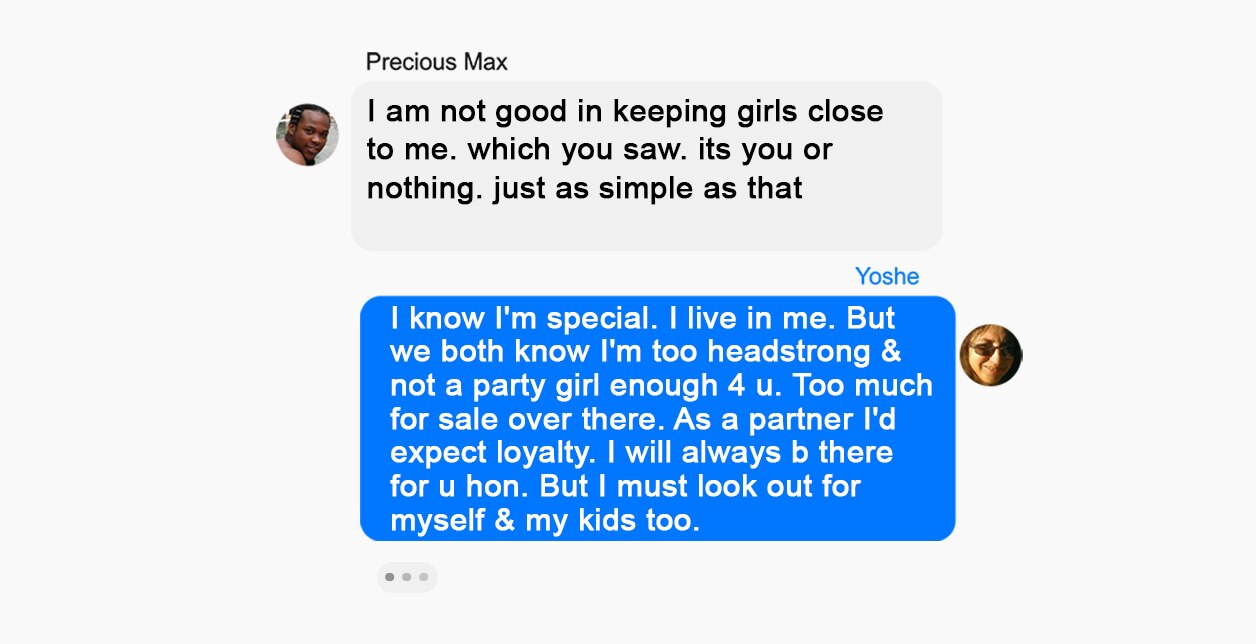Click the sunglasses in Yoshe's avatar photo
Viewport: 1256px width, 644px height.
(x=990, y=347)
